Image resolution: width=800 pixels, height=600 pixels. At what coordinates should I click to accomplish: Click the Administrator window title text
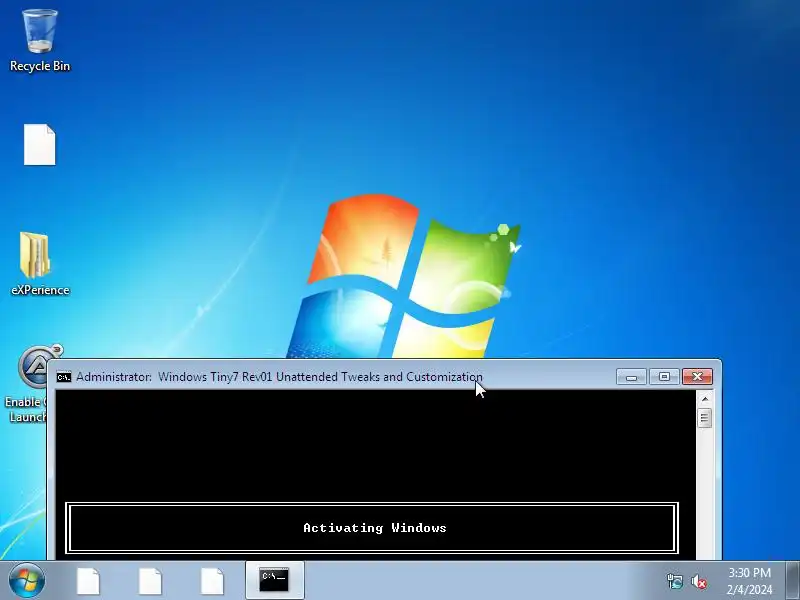pyautogui.click(x=279, y=377)
